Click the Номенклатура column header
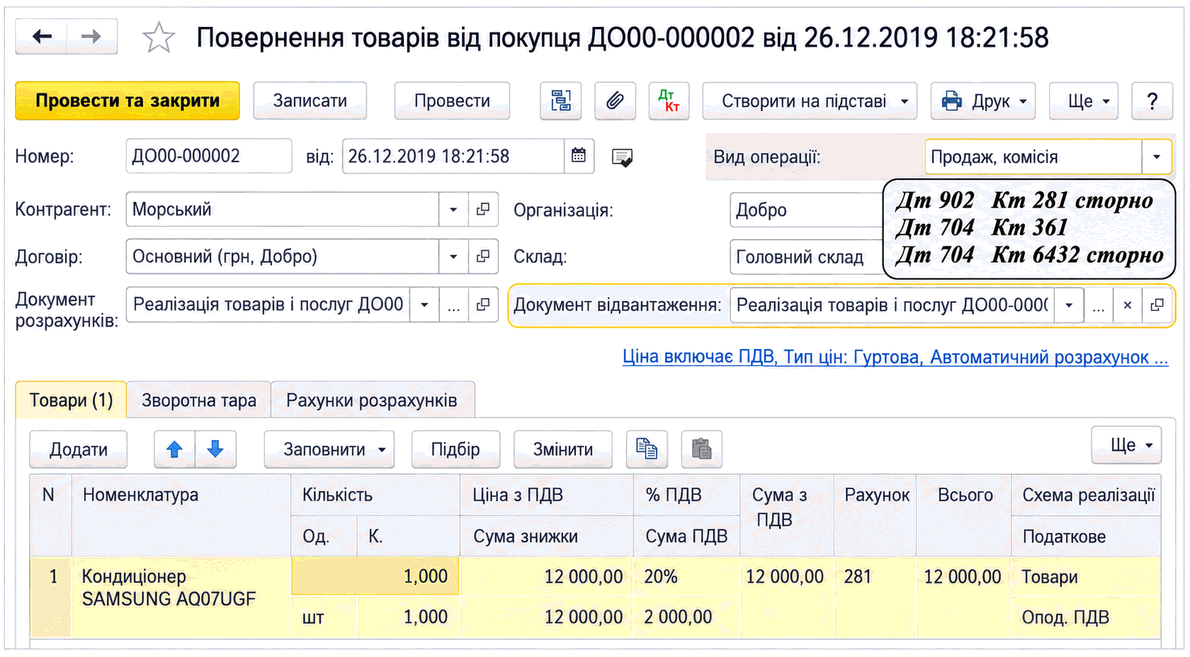Viewport: 1190px width, 657px height. [x=181, y=516]
